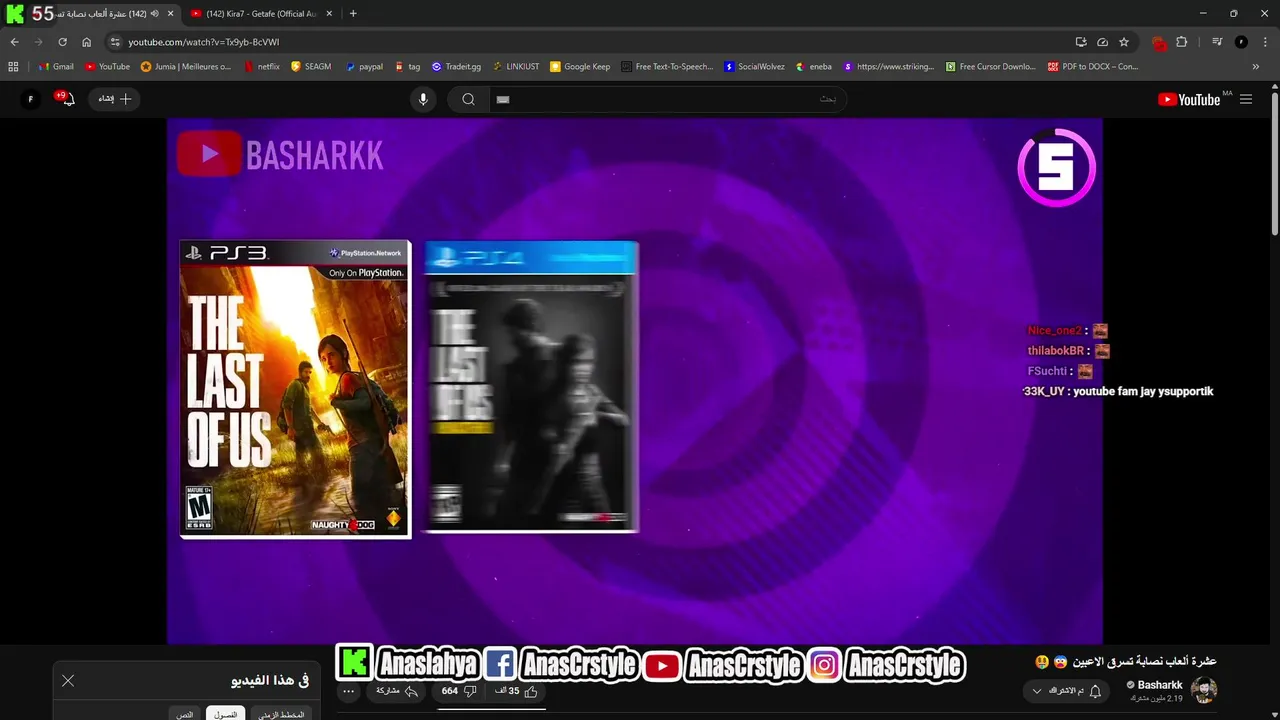Open the Free Text-To-Speech bookmark
Image resolution: width=1280 pixels, height=720 pixels.
pyautogui.click(x=667, y=67)
